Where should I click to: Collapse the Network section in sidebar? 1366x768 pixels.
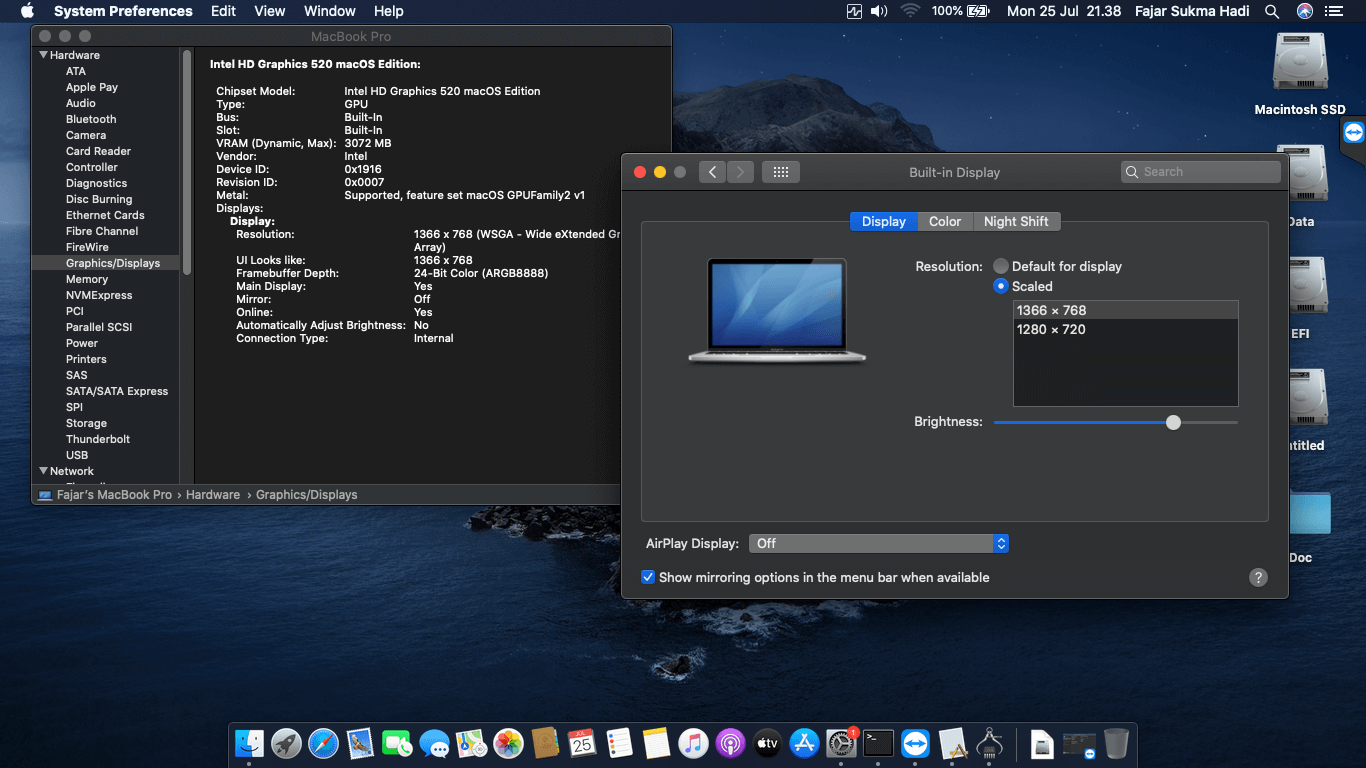[44, 471]
